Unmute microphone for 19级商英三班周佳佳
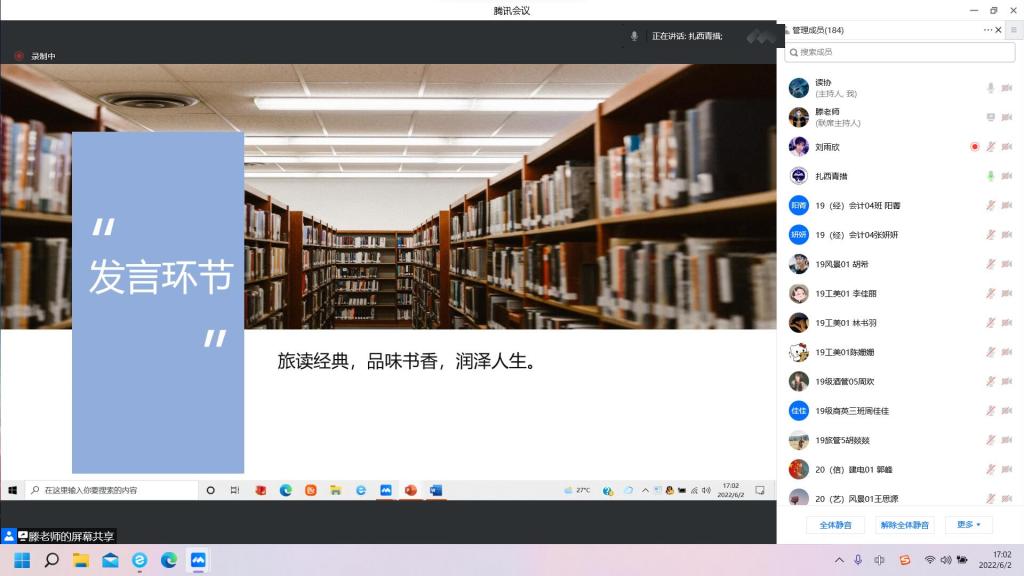Viewport: 1024px width, 576px height. point(991,411)
